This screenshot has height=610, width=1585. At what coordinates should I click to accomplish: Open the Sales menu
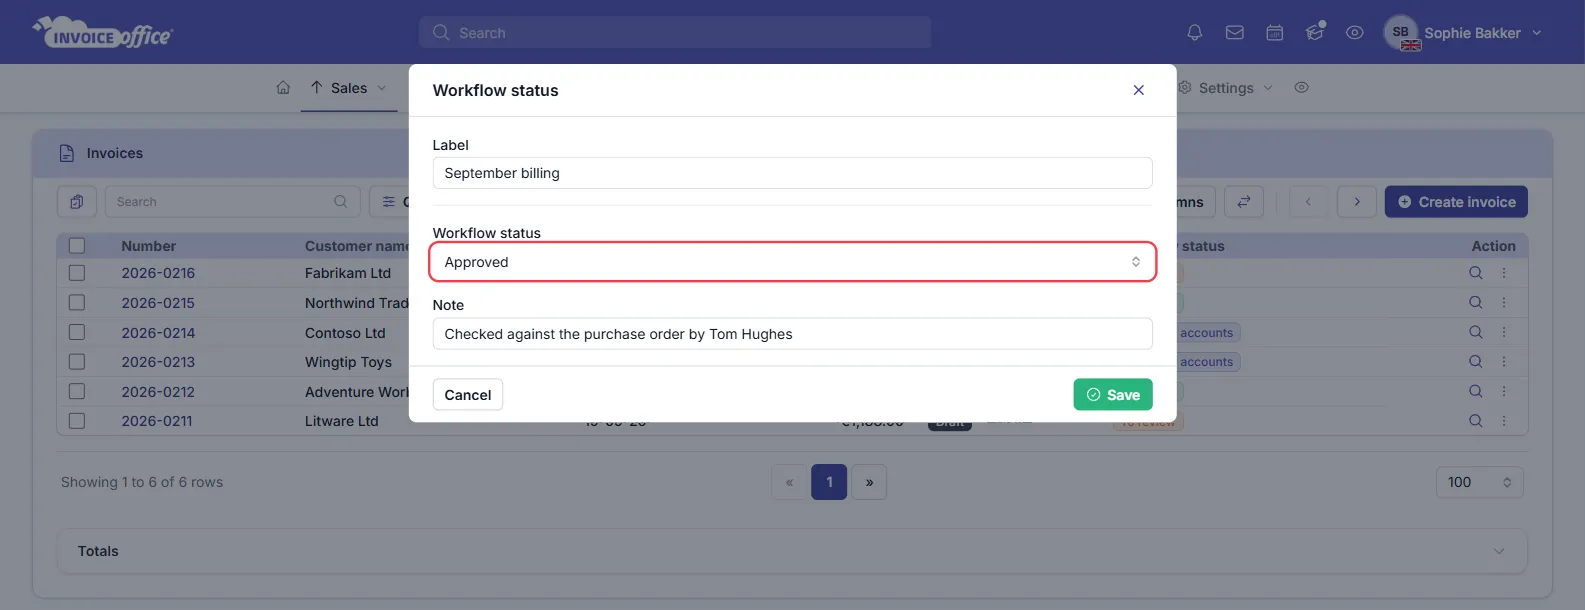(x=348, y=88)
